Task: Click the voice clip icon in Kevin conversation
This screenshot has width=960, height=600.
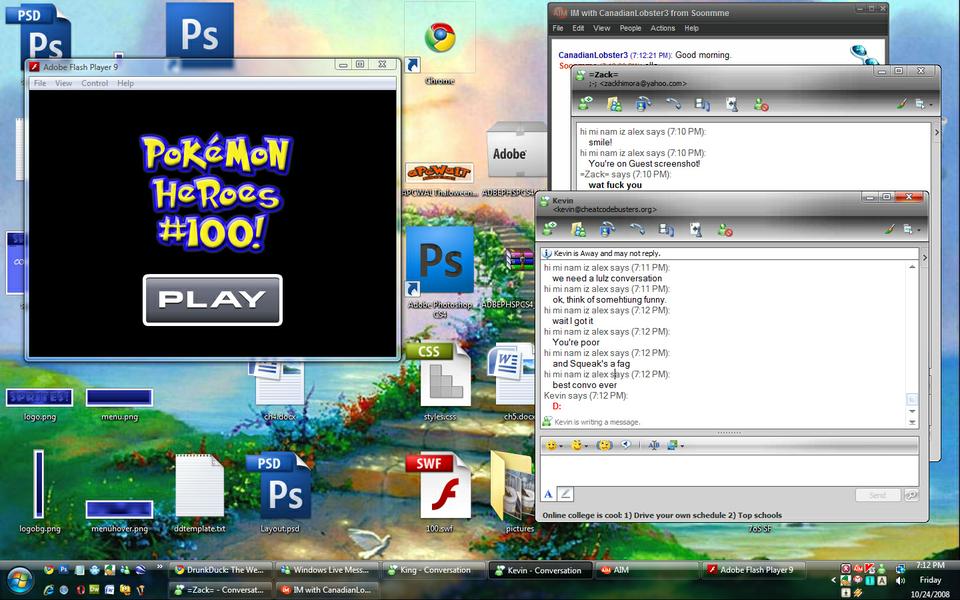Action: point(626,445)
